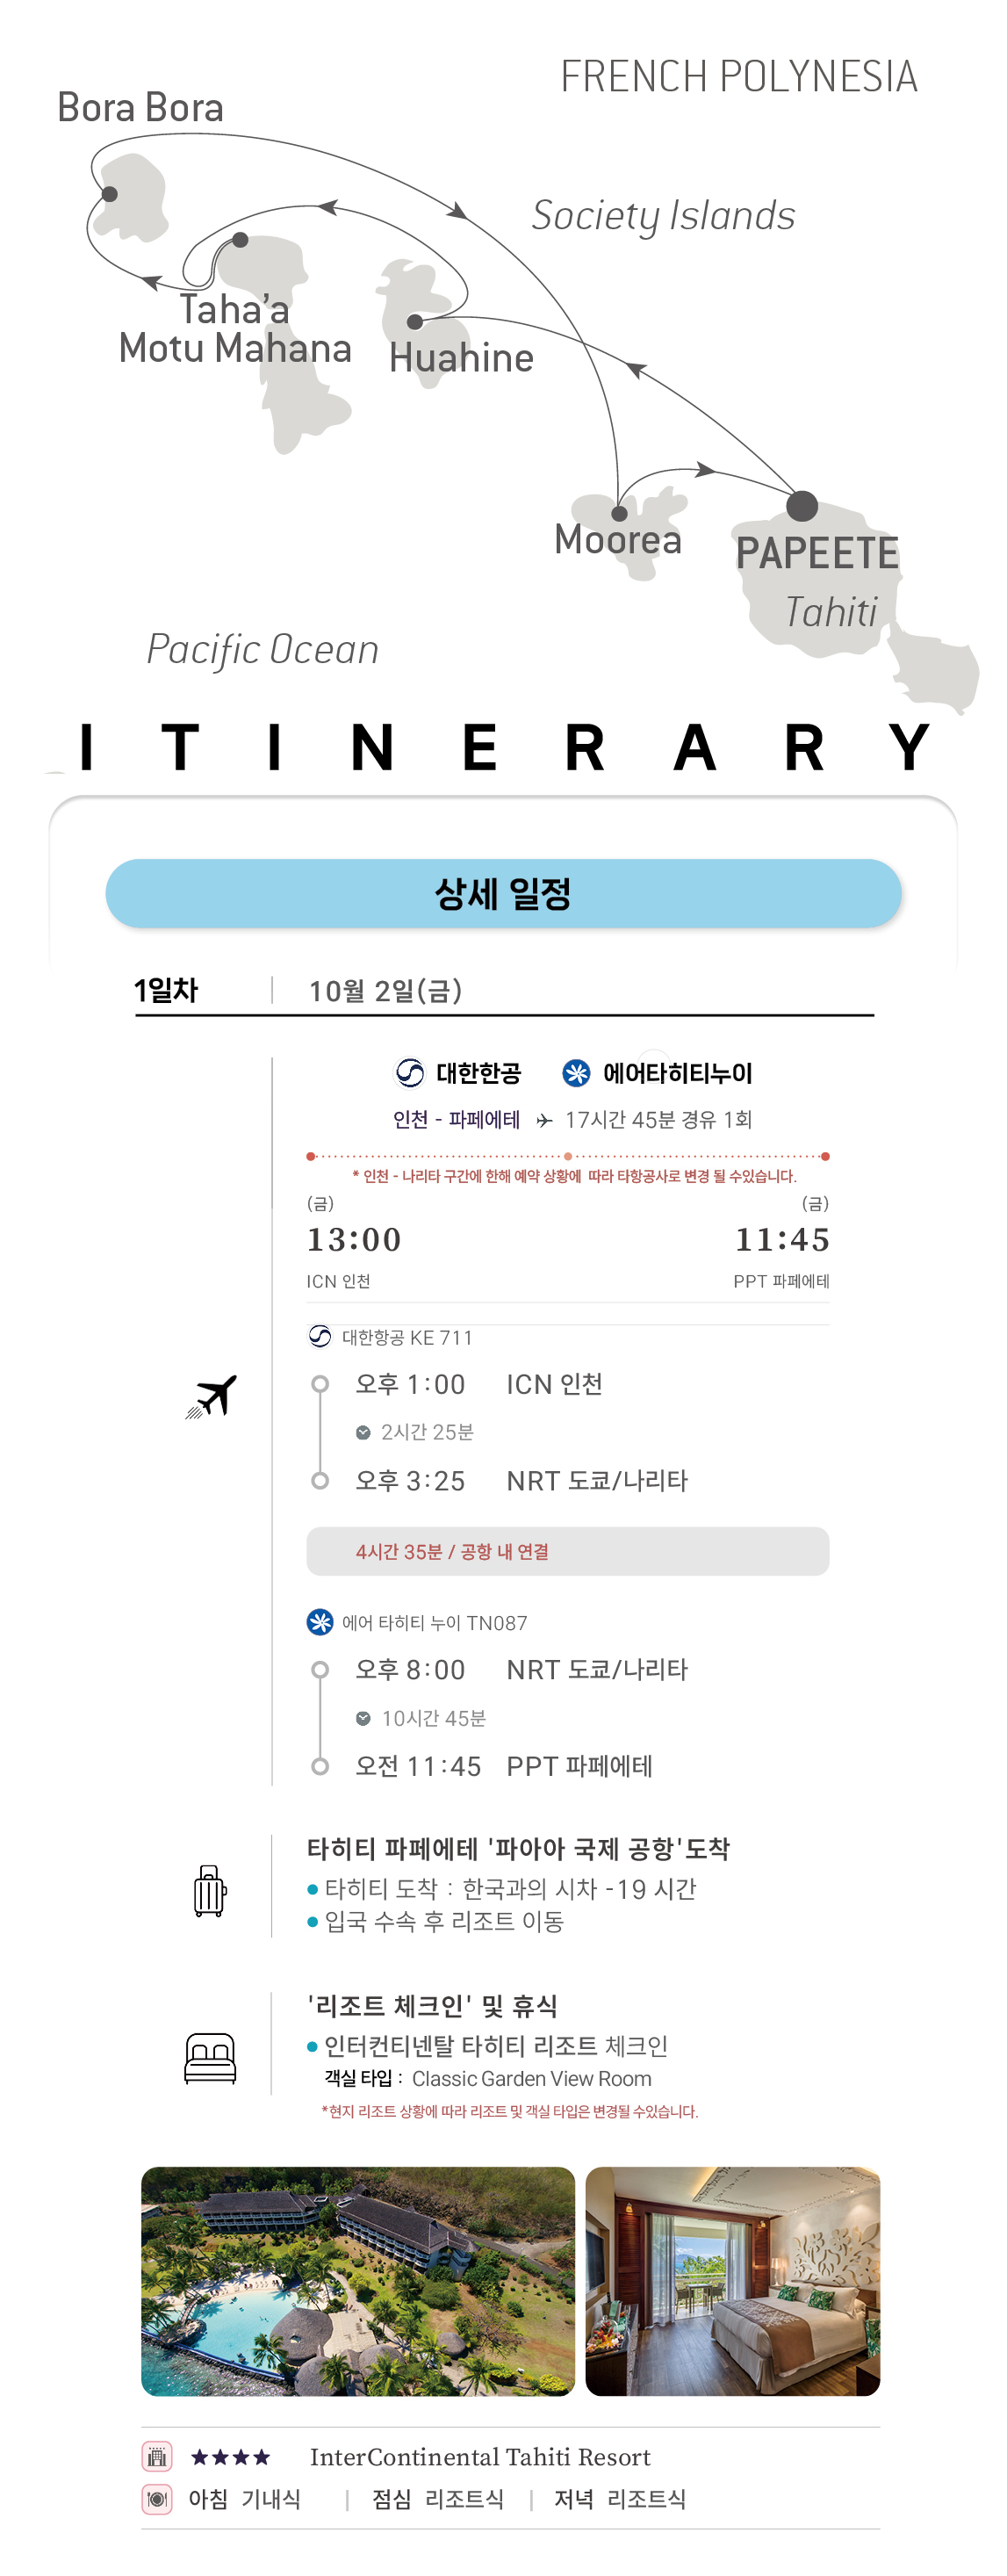Viewport: 1007px width, 2576px height.
Task: Click the Air Tahiti Nui logo by TN087
Action: 320,1621
